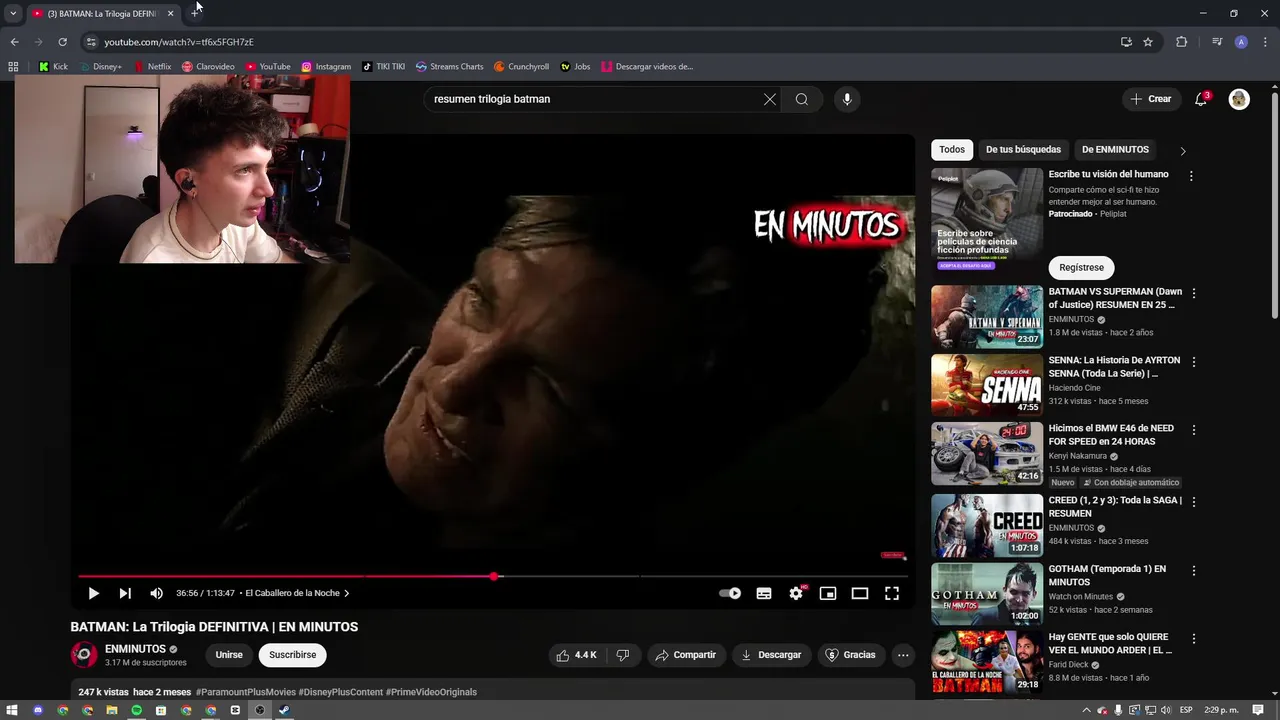Open the Streams Charts bookmark
The width and height of the screenshot is (1280, 720).
pos(449,67)
